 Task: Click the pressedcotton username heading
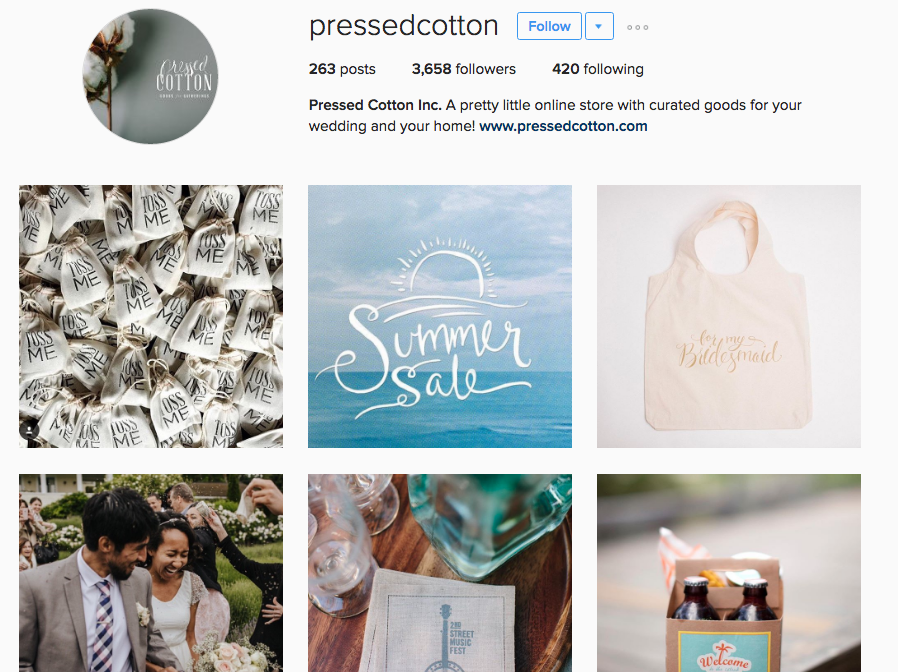pos(403,26)
